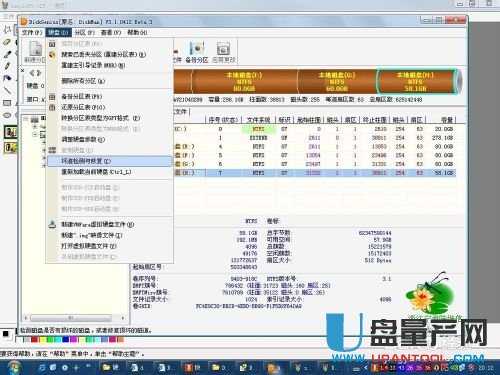Click the 备份分区表 menu icon
This screenshot has height=375, width=500.
[52, 97]
